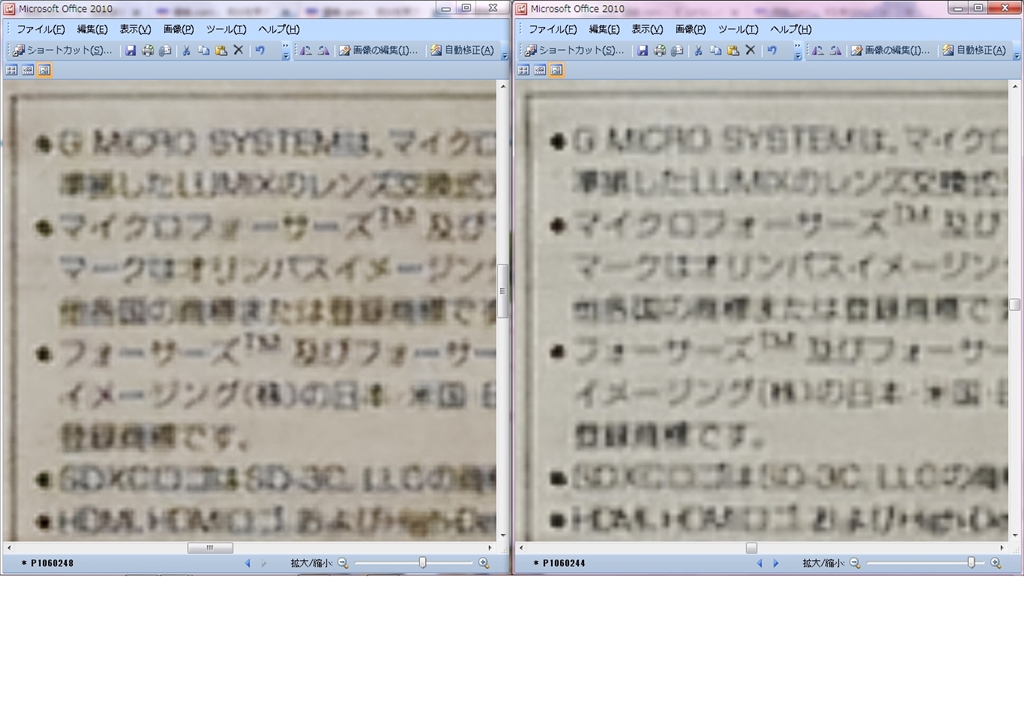Click Save icon in left window toolbar
The height and width of the screenshot is (720, 1024).
coord(131,50)
